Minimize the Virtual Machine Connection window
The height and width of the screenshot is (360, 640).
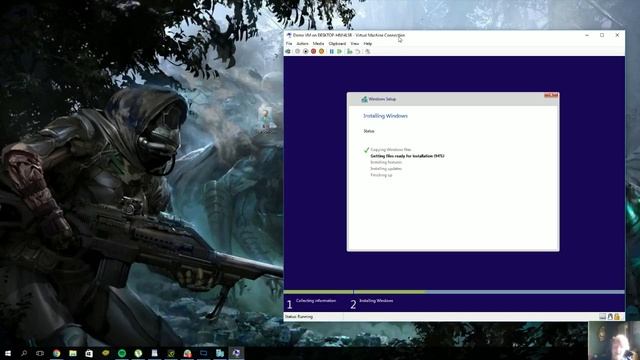[x=587, y=36]
